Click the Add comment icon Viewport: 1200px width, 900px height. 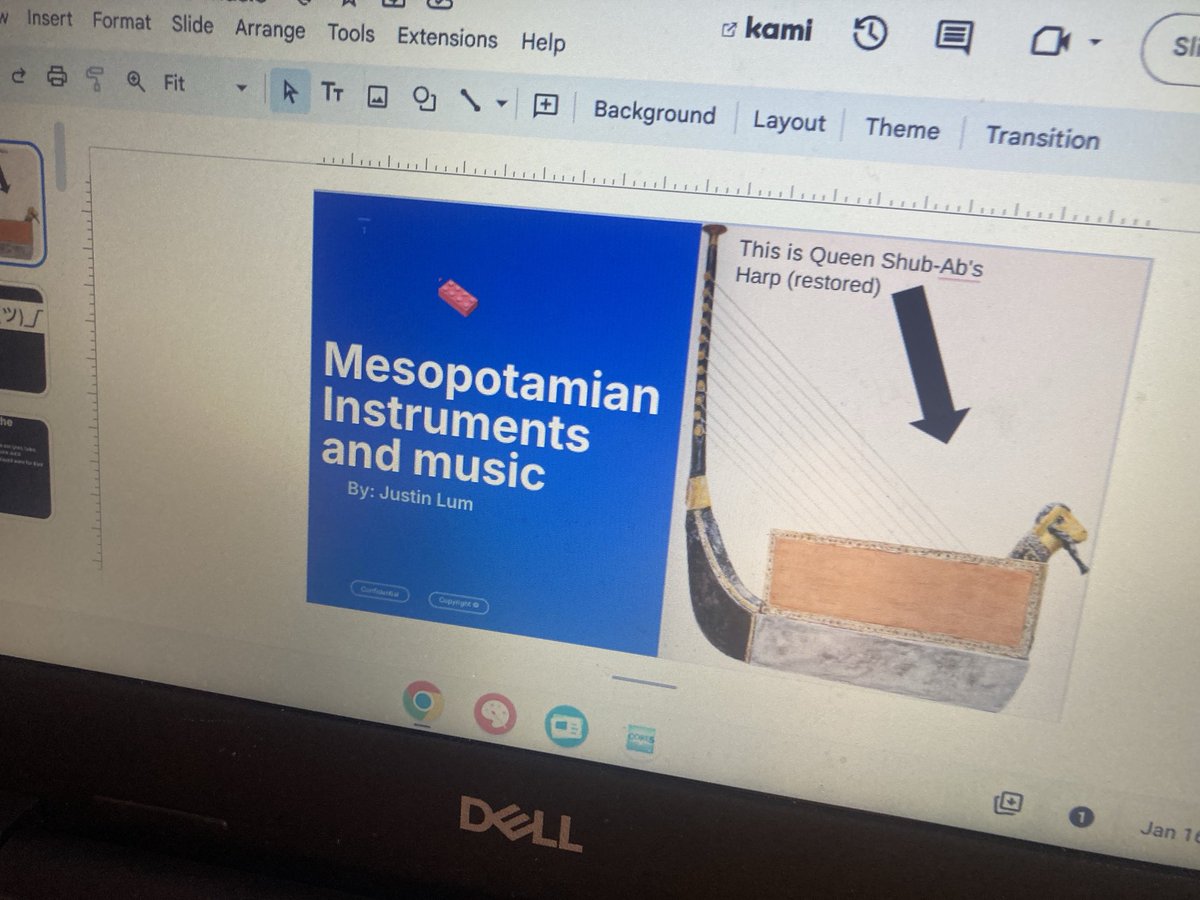tap(545, 106)
